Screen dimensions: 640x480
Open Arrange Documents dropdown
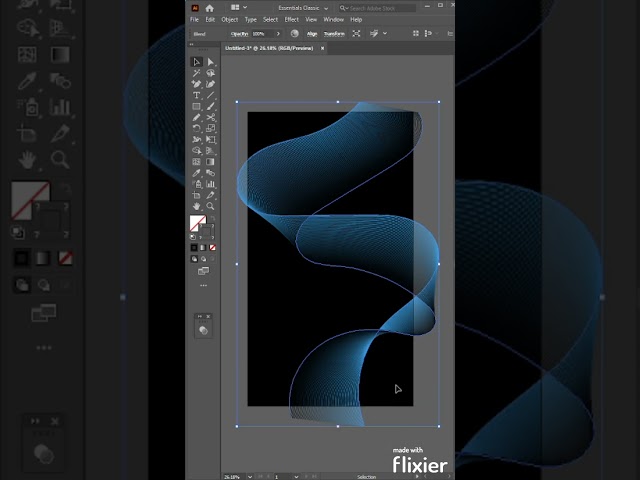pyautogui.click(x=239, y=7)
